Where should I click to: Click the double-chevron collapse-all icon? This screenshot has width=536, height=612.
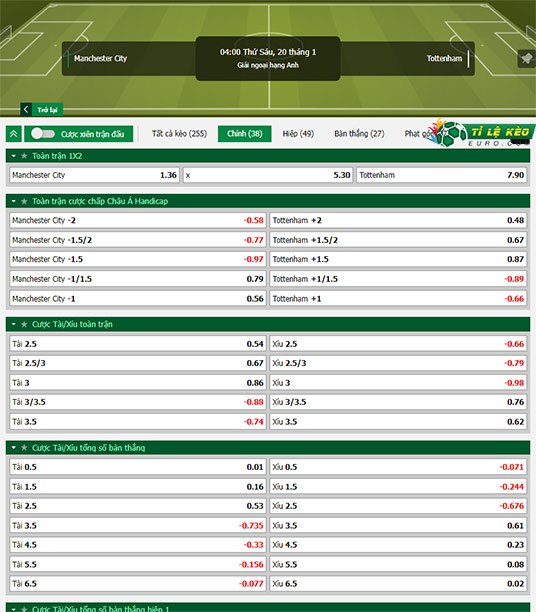tap(14, 134)
